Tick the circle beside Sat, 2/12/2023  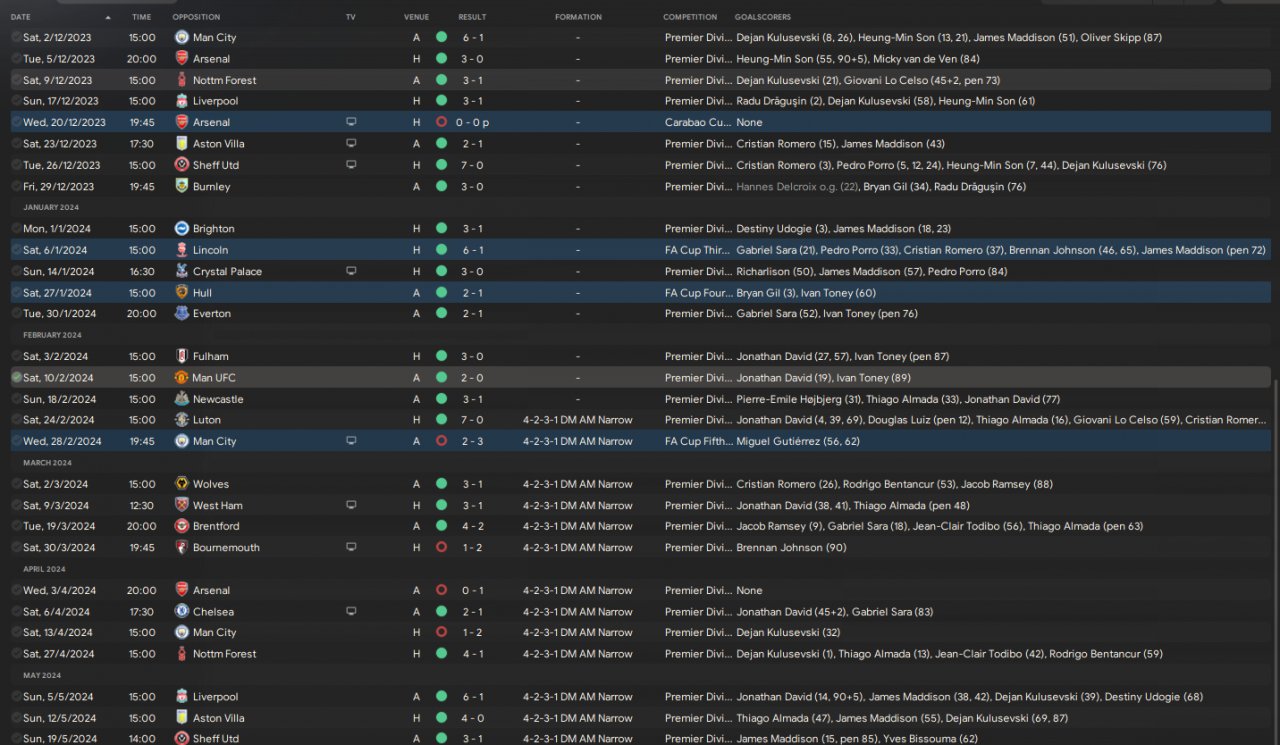pos(16,37)
